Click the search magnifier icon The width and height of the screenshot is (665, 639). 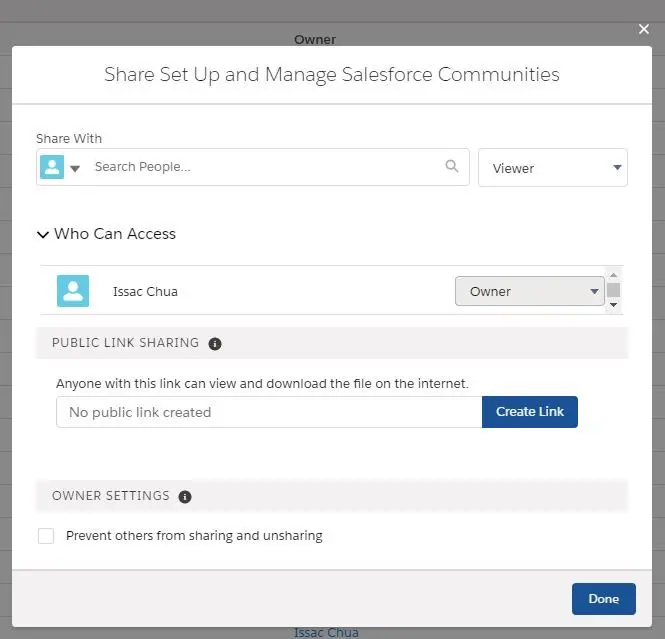(x=452, y=166)
